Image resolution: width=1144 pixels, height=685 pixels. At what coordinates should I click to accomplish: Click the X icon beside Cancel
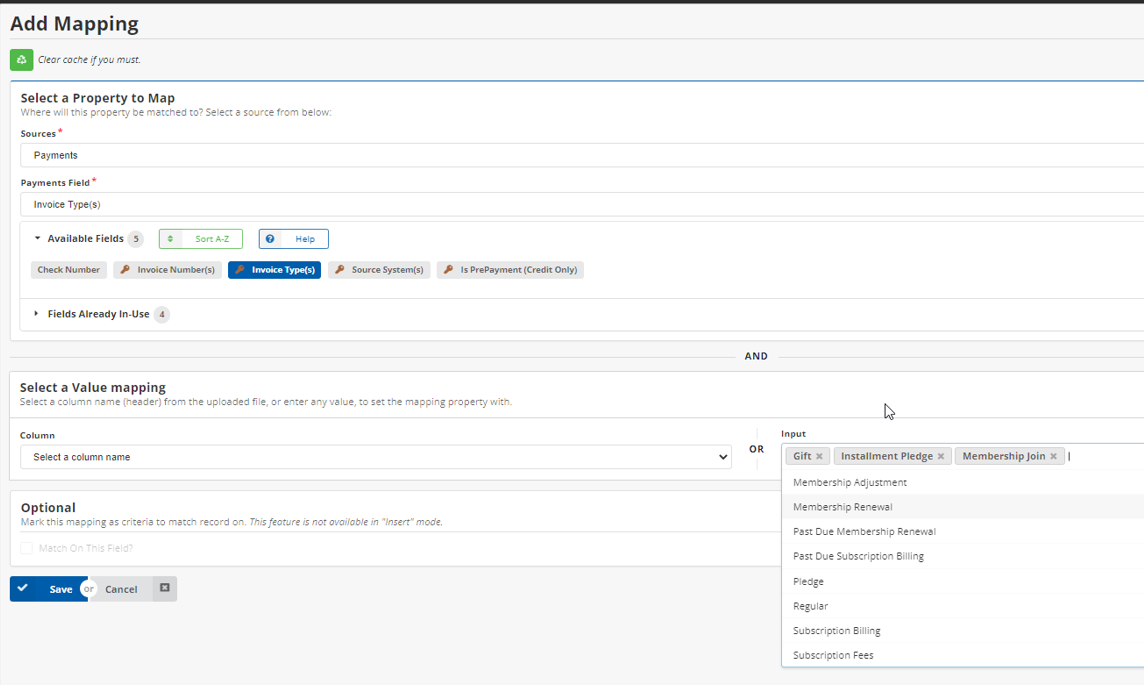[165, 589]
